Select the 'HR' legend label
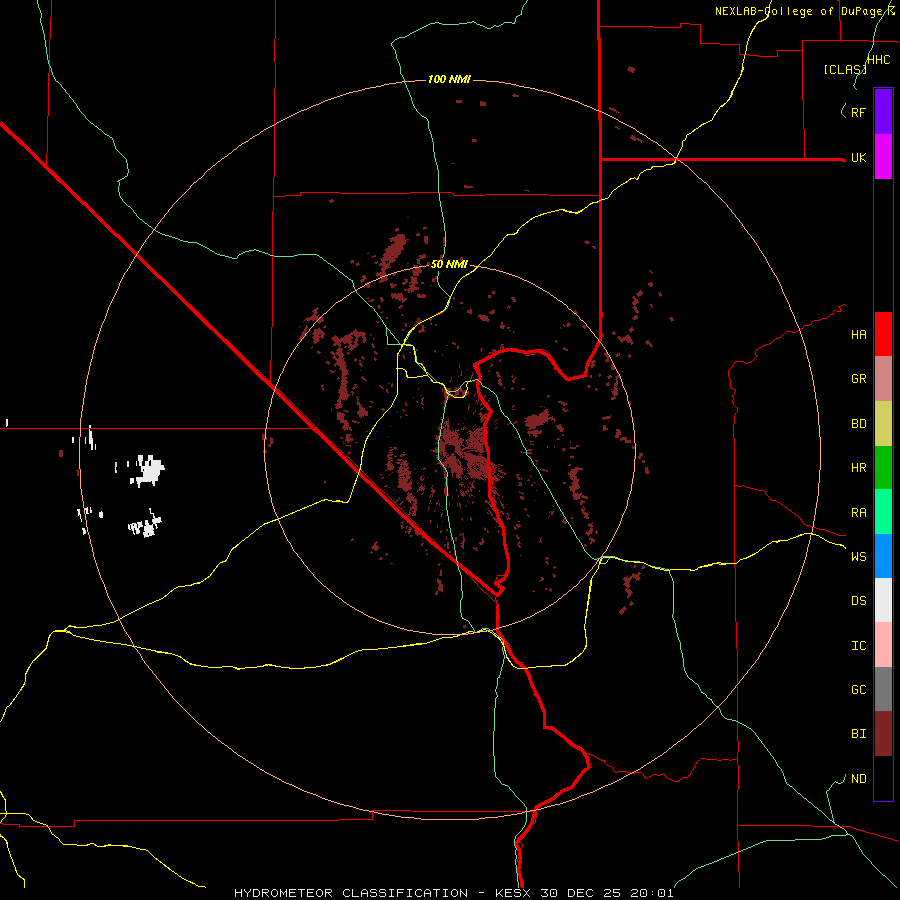Viewport: 900px width, 900px height. (858, 468)
